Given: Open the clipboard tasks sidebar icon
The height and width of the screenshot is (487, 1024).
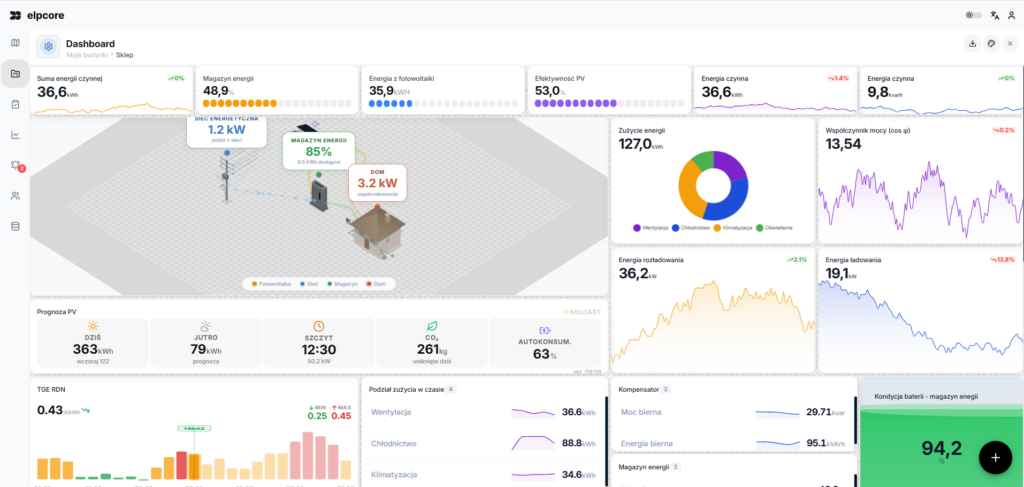Looking at the screenshot, I should coord(15,104).
